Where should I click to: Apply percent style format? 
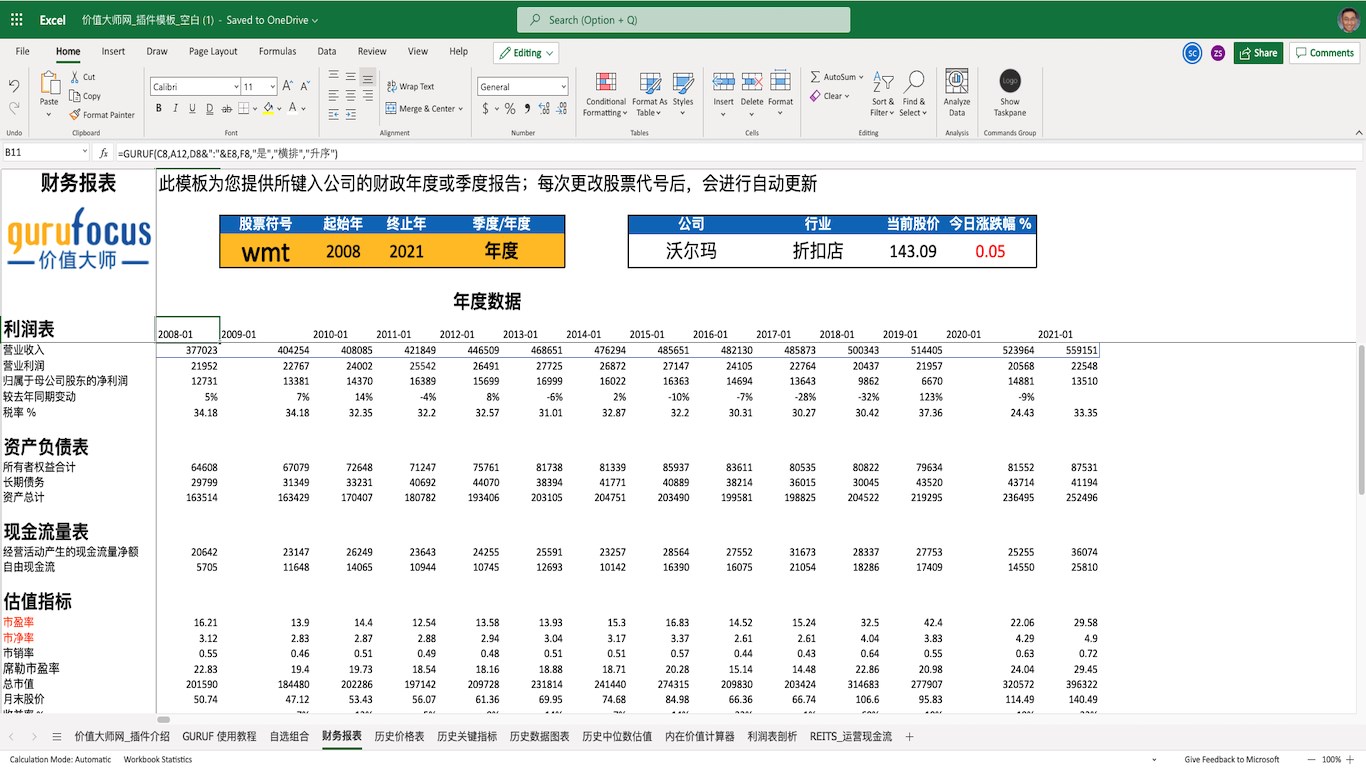510,108
